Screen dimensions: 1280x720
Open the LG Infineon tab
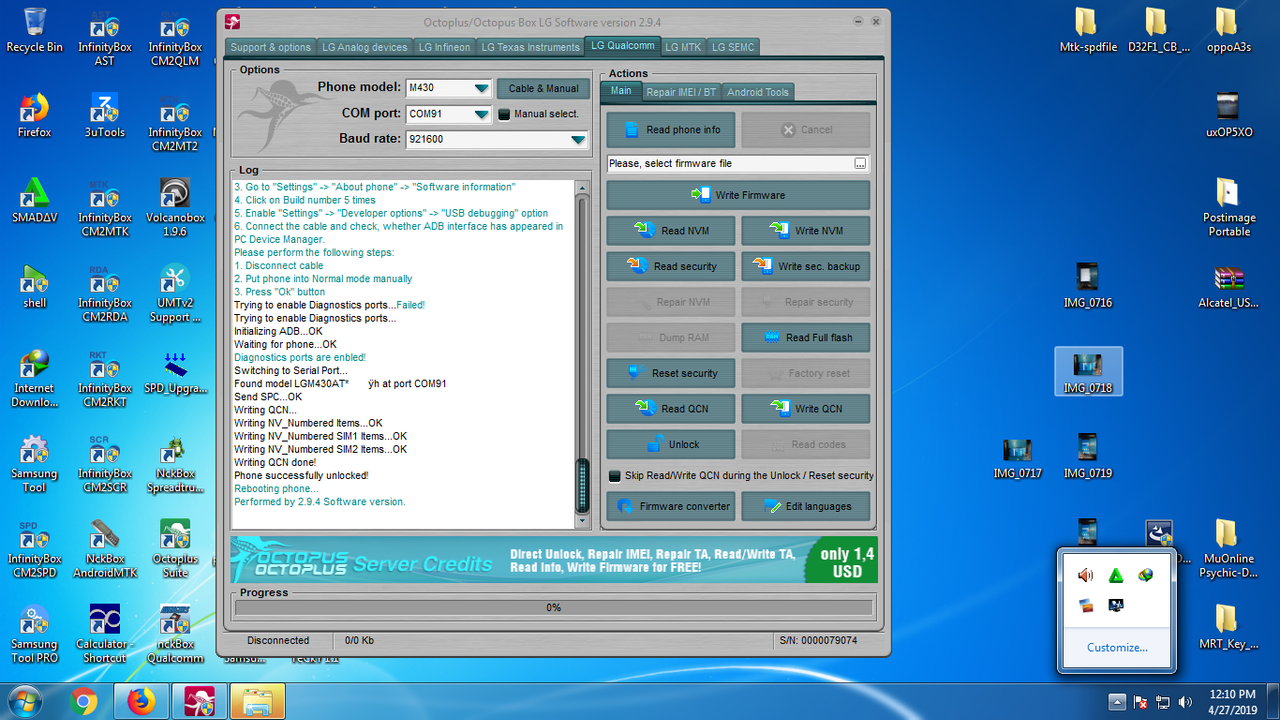click(444, 47)
